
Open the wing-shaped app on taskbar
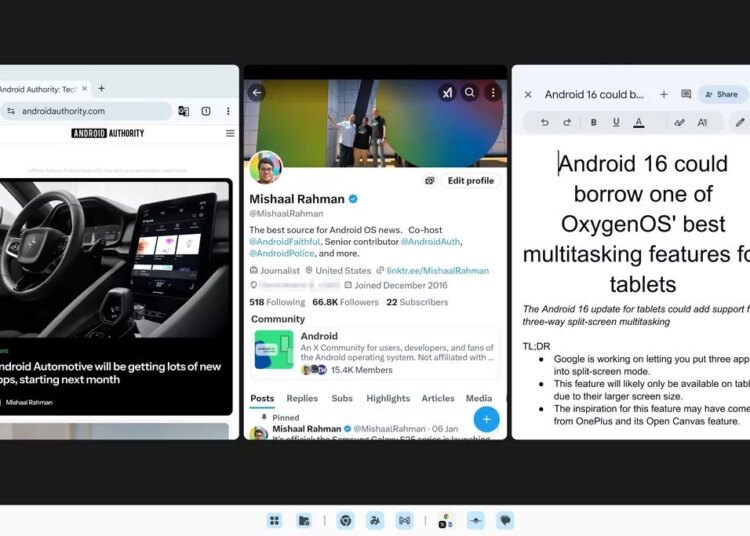(x=476, y=520)
